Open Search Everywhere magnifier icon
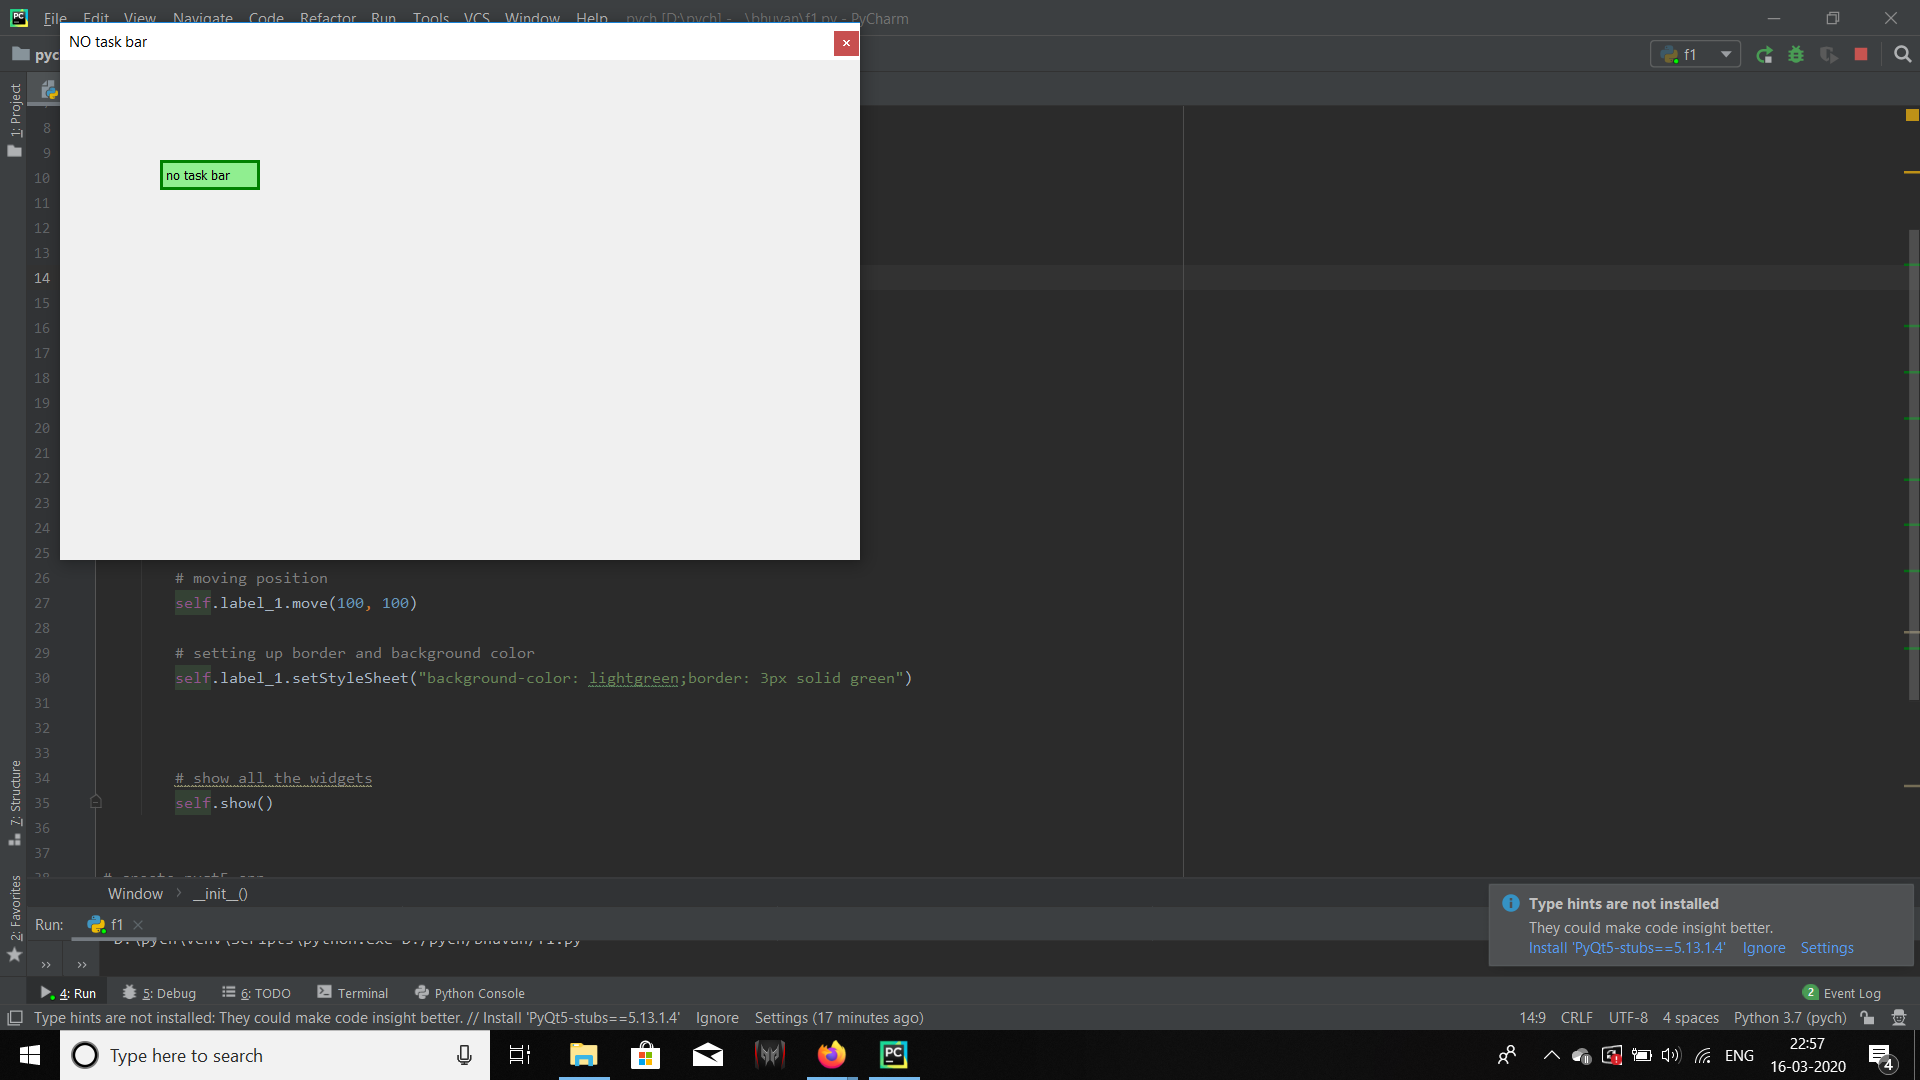Screen dimensions: 1920x1080 [1902, 55]
